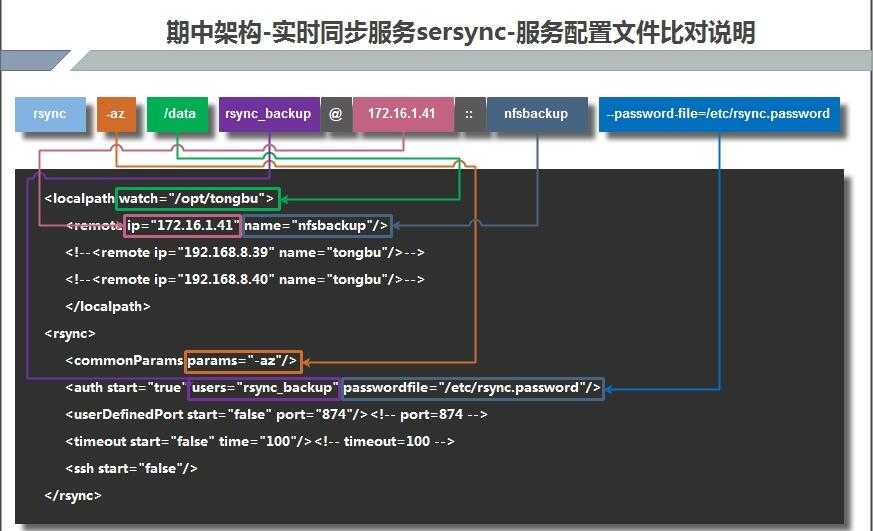Click 'name="nfsbackup"/>' in the code
Image resolution: width=873 pixels, height=531 pixels.
click(317, 225)
